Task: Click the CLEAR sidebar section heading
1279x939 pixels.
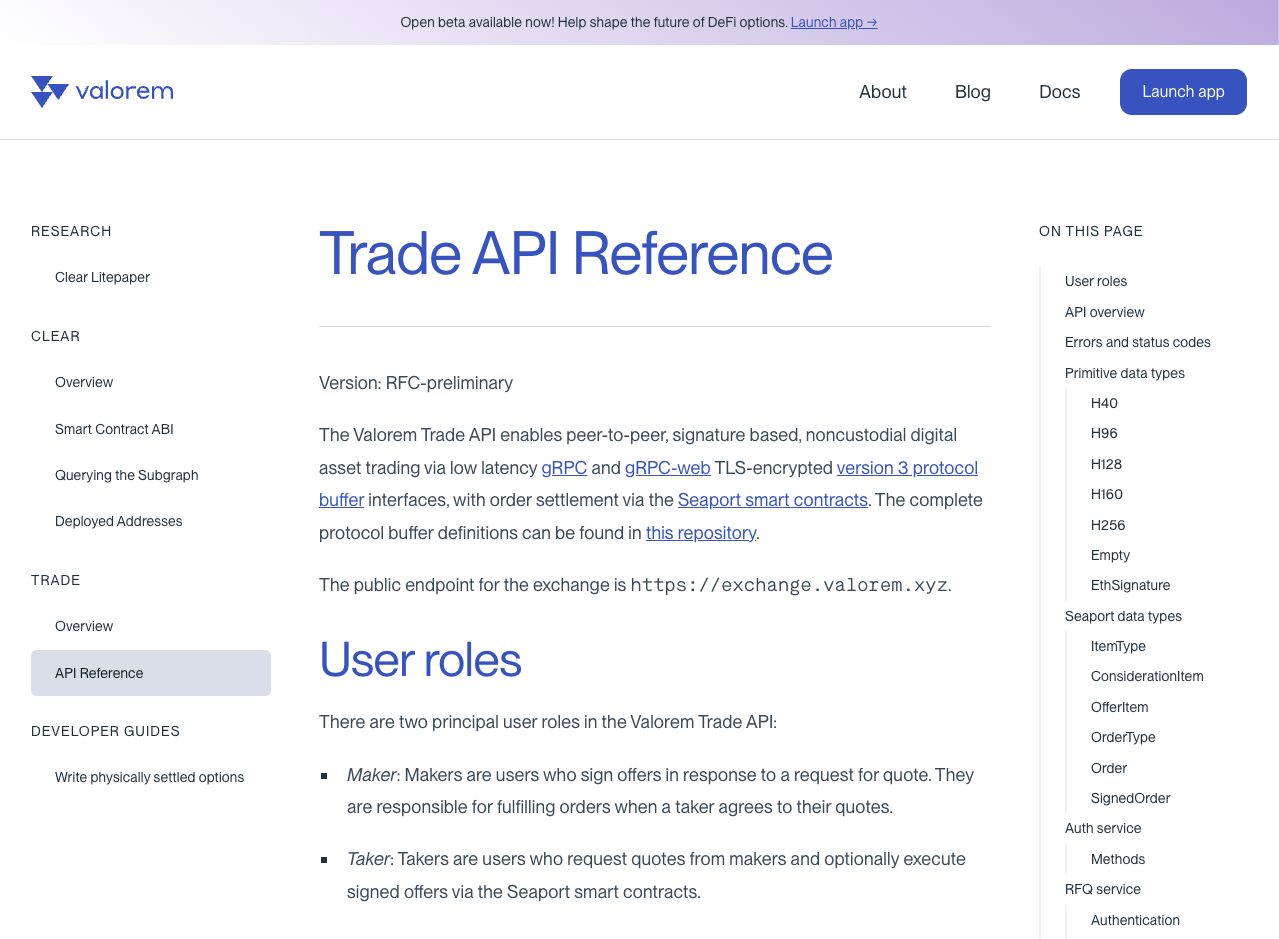Action: click(x=55, y=336)
